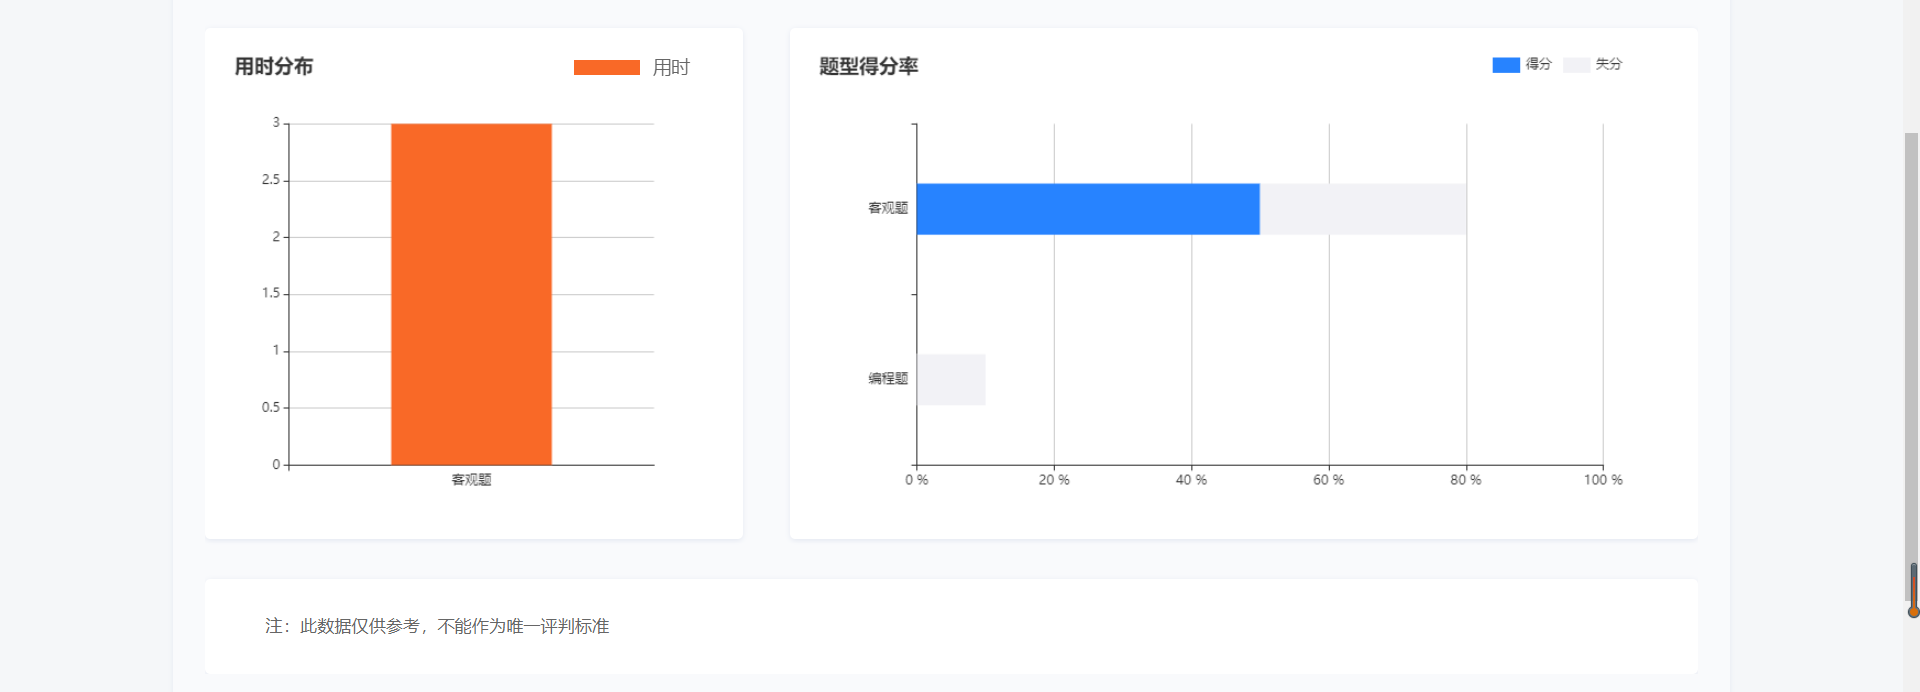This screenshot has height=692, width=1920.
Task: Click the 2.5 y-axis tick label
Action: tap(271, 180)
